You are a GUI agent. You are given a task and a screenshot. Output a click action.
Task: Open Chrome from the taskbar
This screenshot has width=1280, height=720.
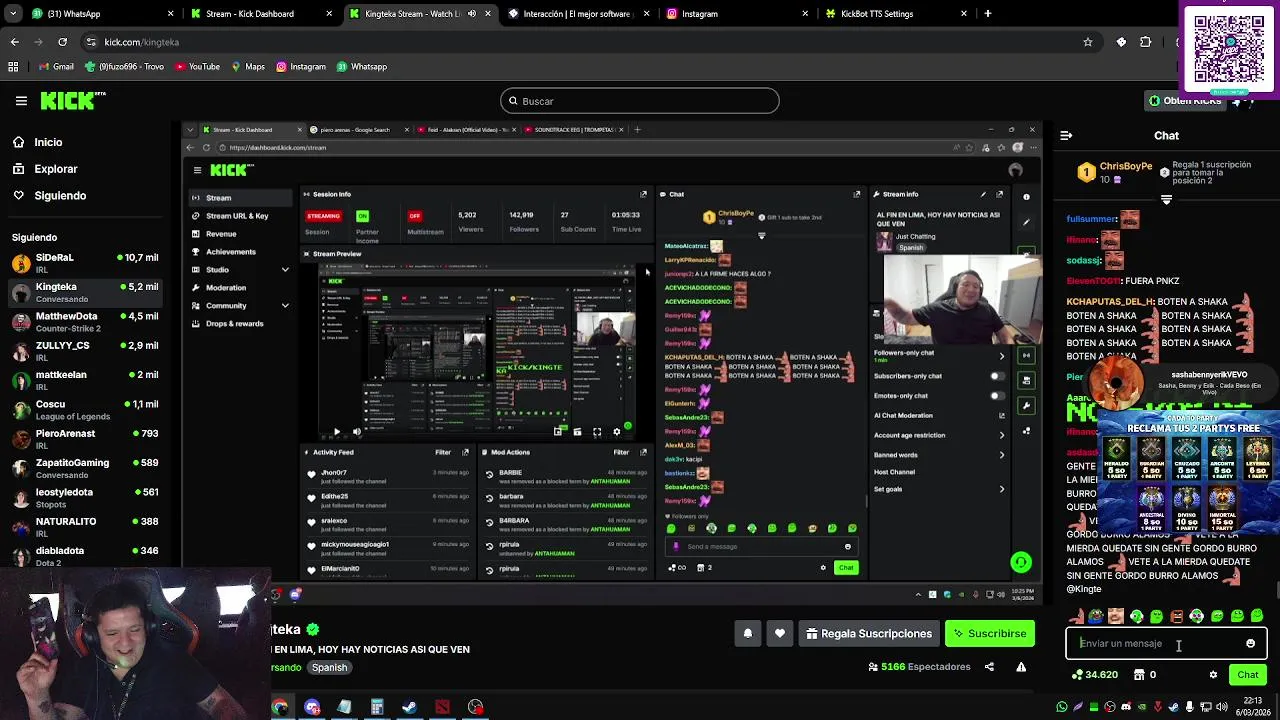[280, 707]
